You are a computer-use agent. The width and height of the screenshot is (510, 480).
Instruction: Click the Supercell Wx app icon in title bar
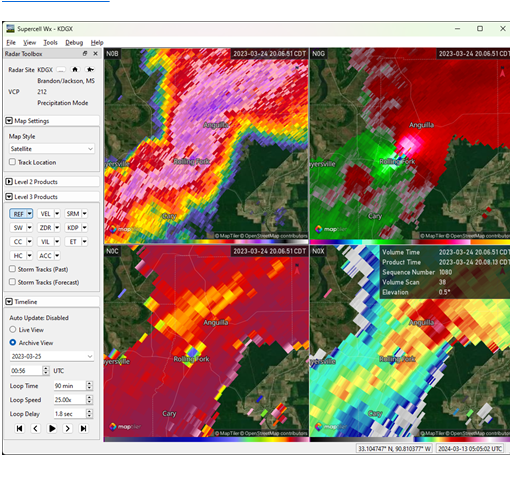[x=10, y=29]
